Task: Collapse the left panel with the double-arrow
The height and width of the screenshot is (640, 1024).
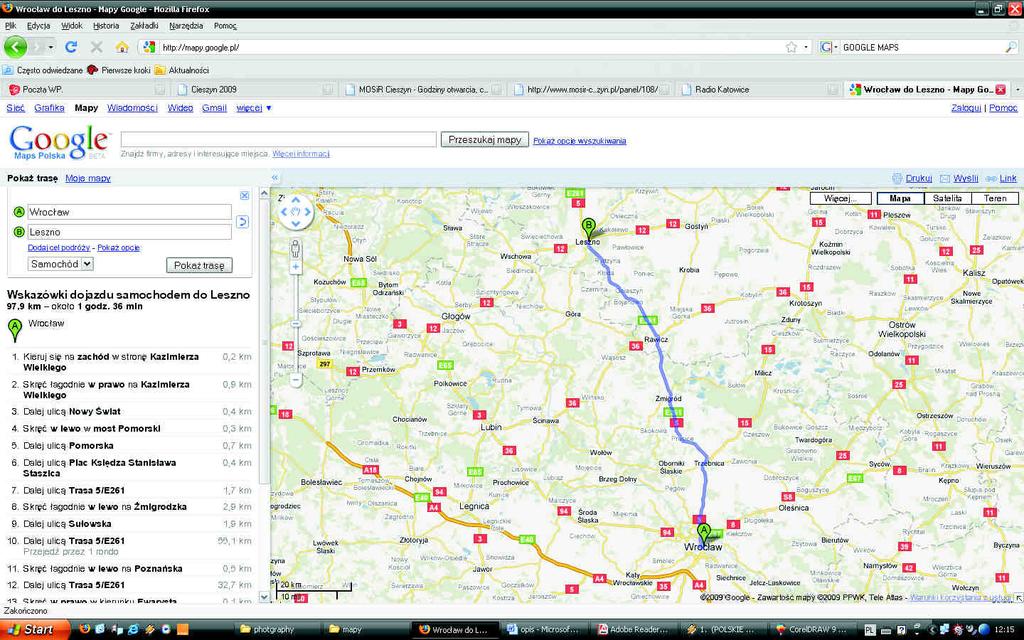Action: pyautogui.click(x=275, y=178)
